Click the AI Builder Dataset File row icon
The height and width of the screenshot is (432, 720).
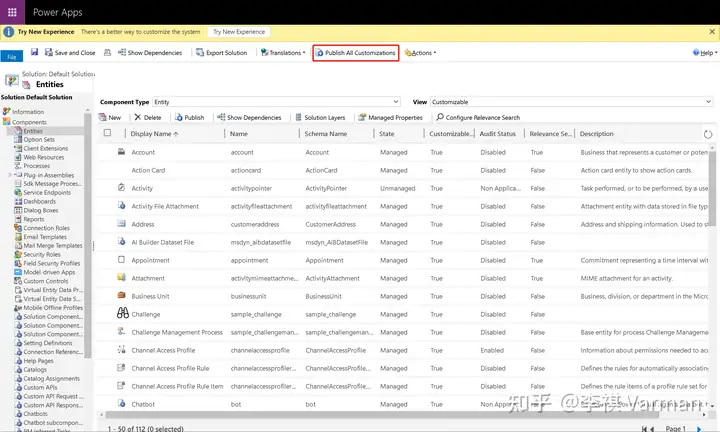[121, 241]
